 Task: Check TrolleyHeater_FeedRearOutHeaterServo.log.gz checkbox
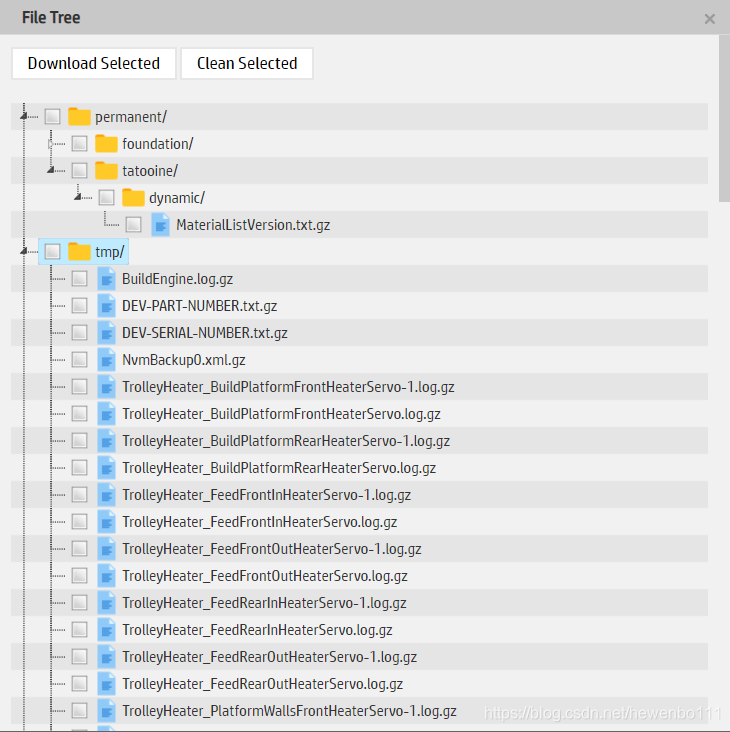tap(79, 684)
